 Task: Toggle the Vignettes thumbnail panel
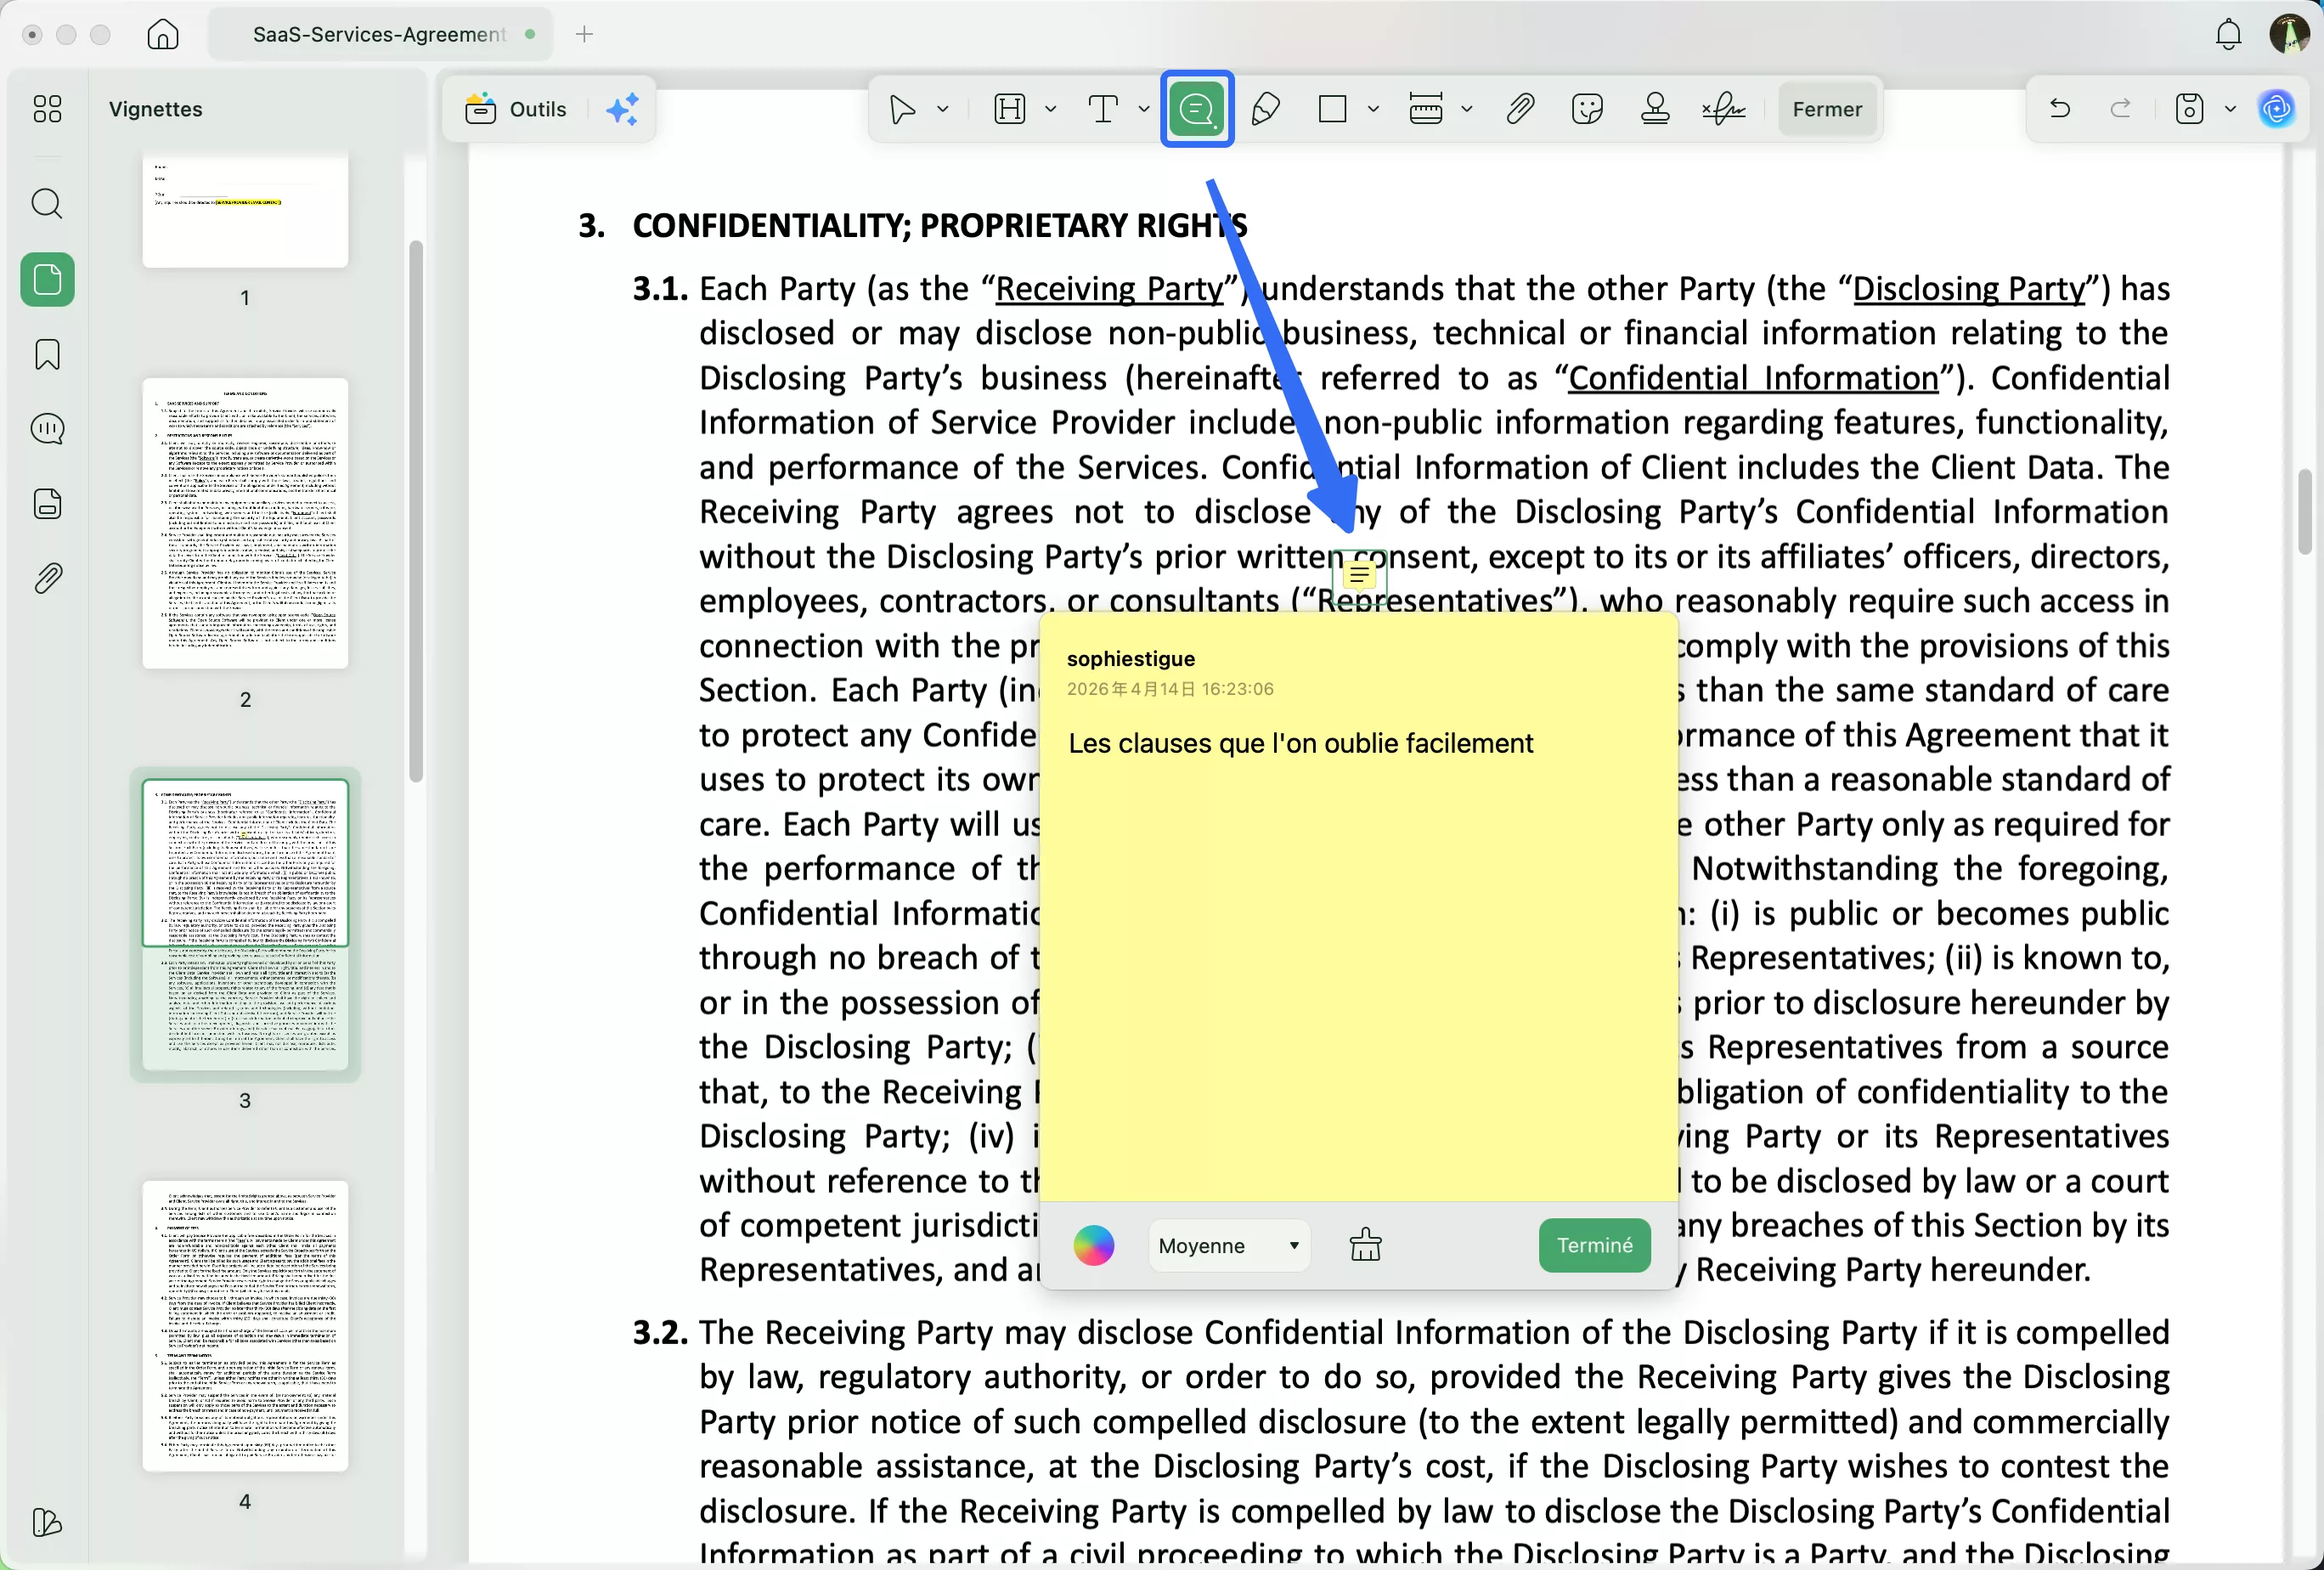click(47, 279)
